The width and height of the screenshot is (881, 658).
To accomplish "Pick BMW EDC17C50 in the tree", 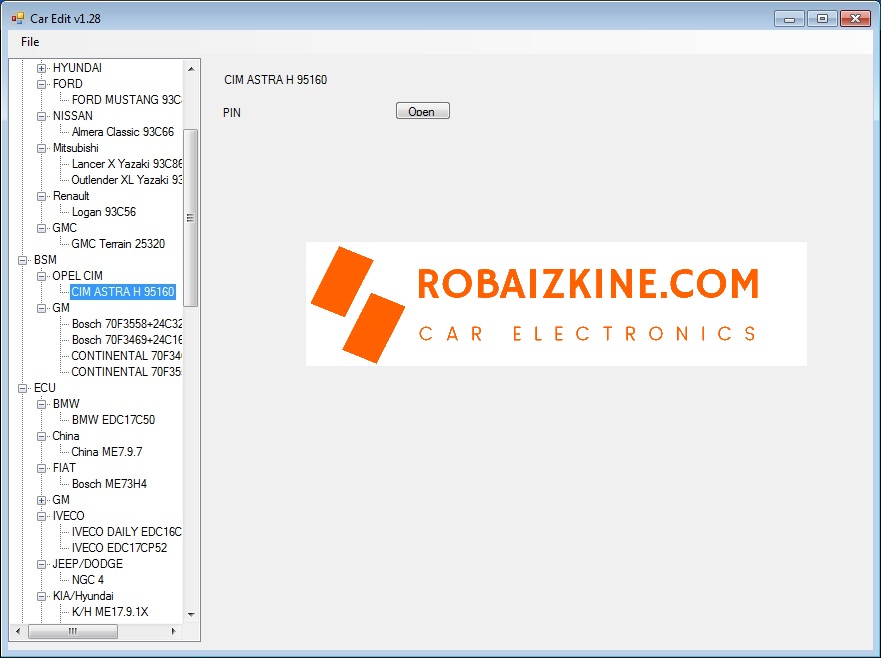I will coord(113,420).
